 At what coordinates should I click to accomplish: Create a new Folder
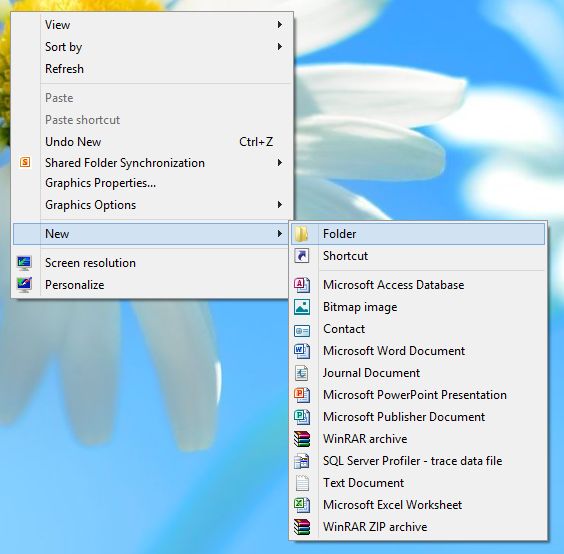click(418, 234)
